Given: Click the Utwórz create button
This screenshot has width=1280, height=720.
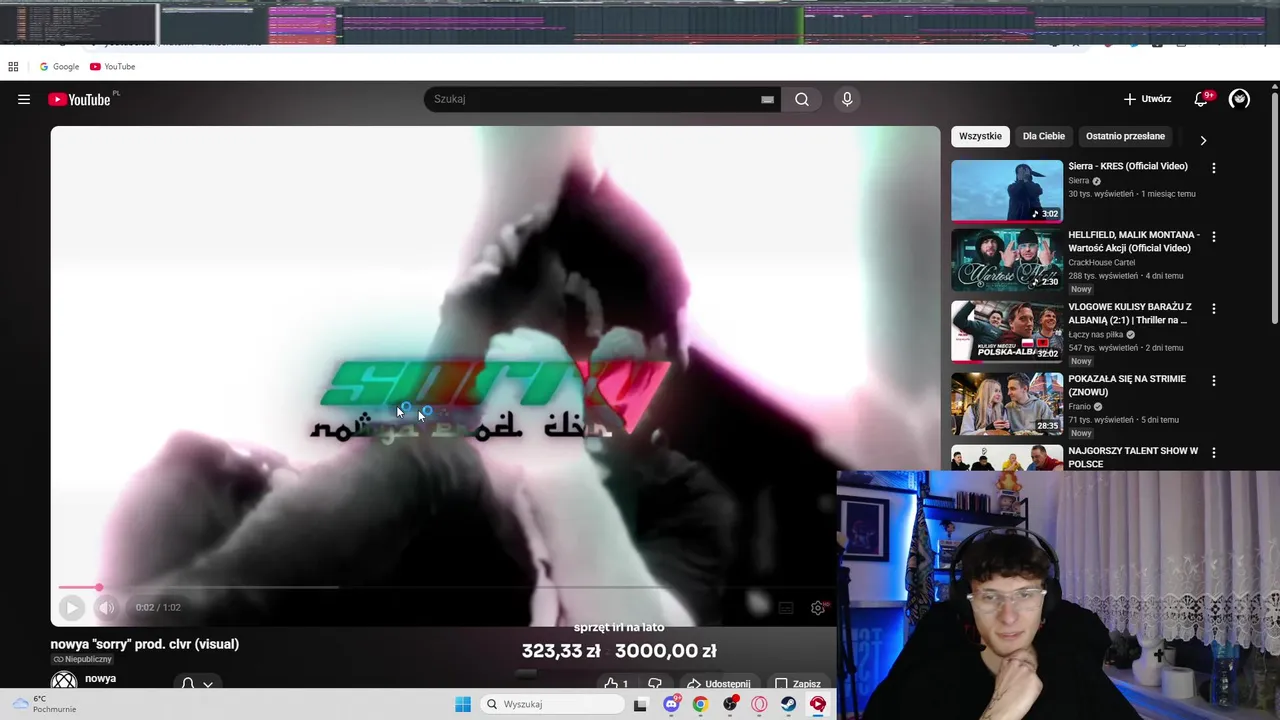Looking at the screenshot, I should 1147,99.
